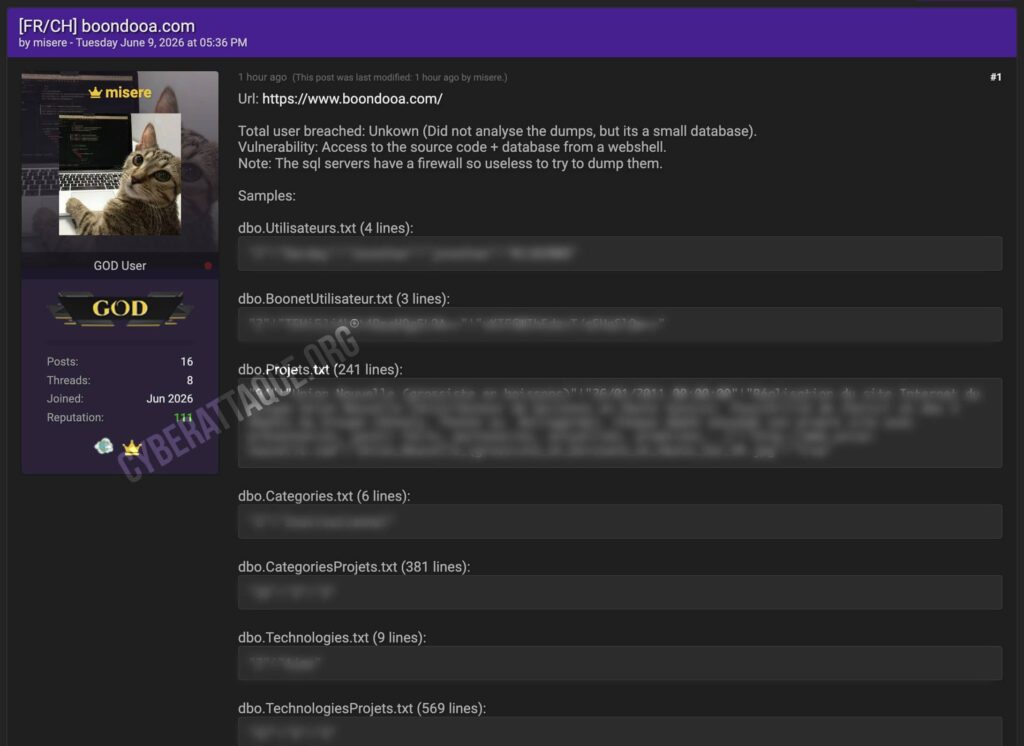Screen dimensions: 1024x746
Task: Click the 'dbo.Technologies.txt (9 lines):' label
Action: (x=332, y=638)
